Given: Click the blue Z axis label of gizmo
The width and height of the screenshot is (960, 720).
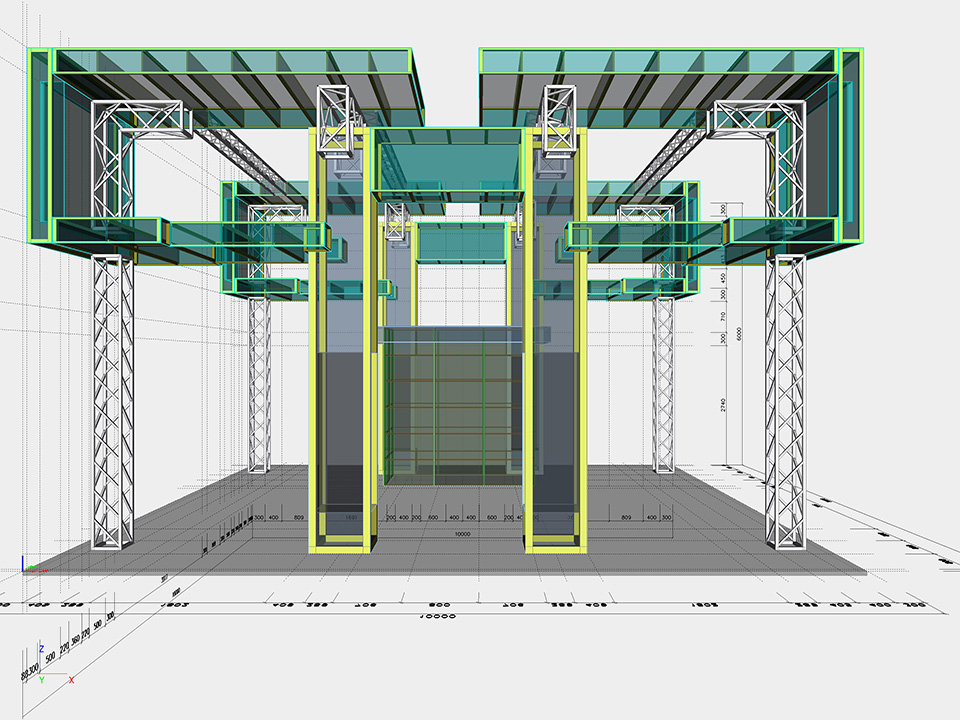Looking at the screenshot, I should click(40, 648).
